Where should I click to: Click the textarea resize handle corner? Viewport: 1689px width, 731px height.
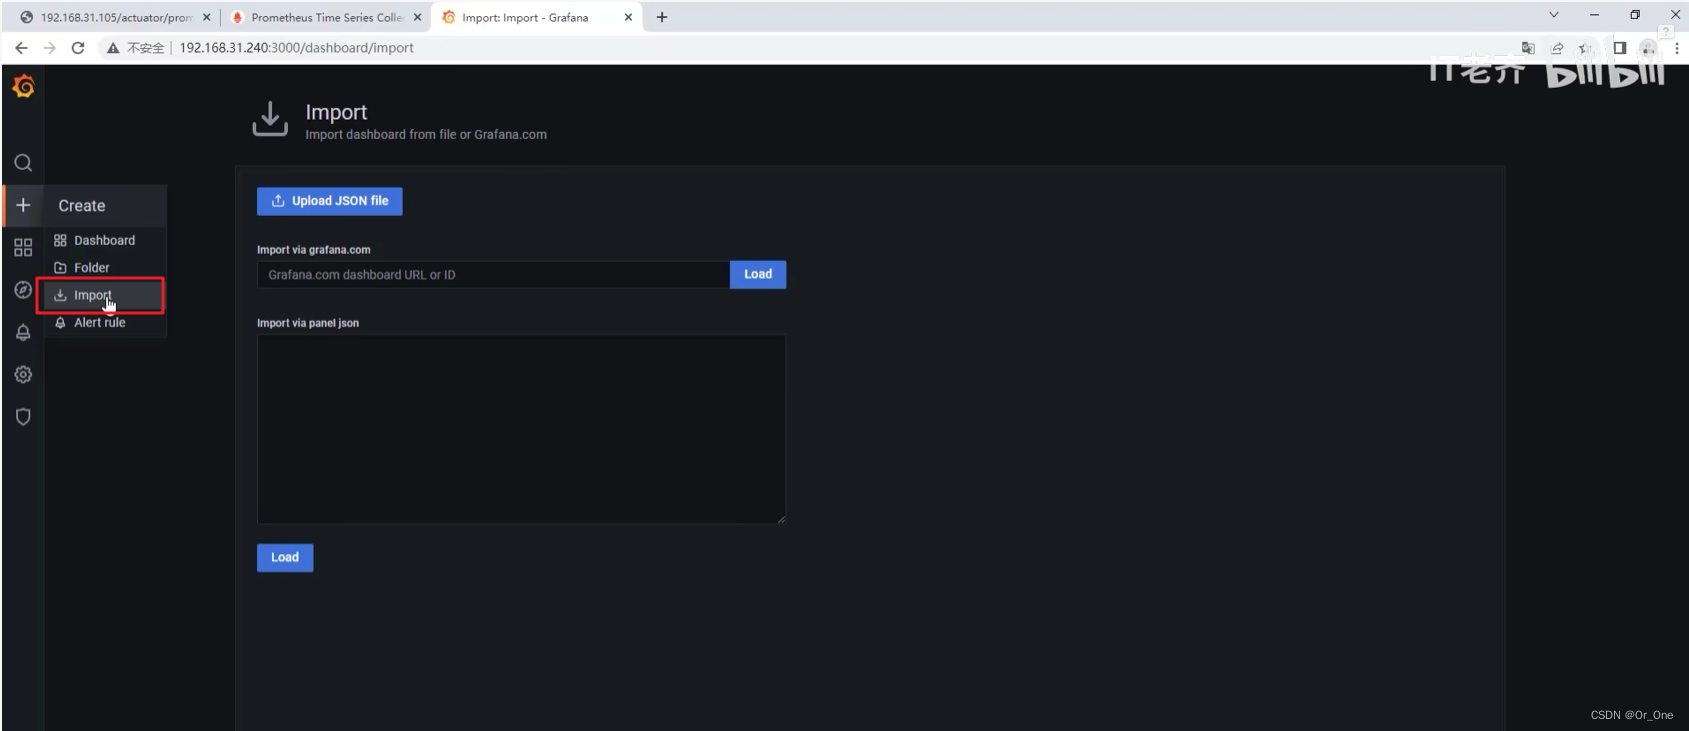781,519
